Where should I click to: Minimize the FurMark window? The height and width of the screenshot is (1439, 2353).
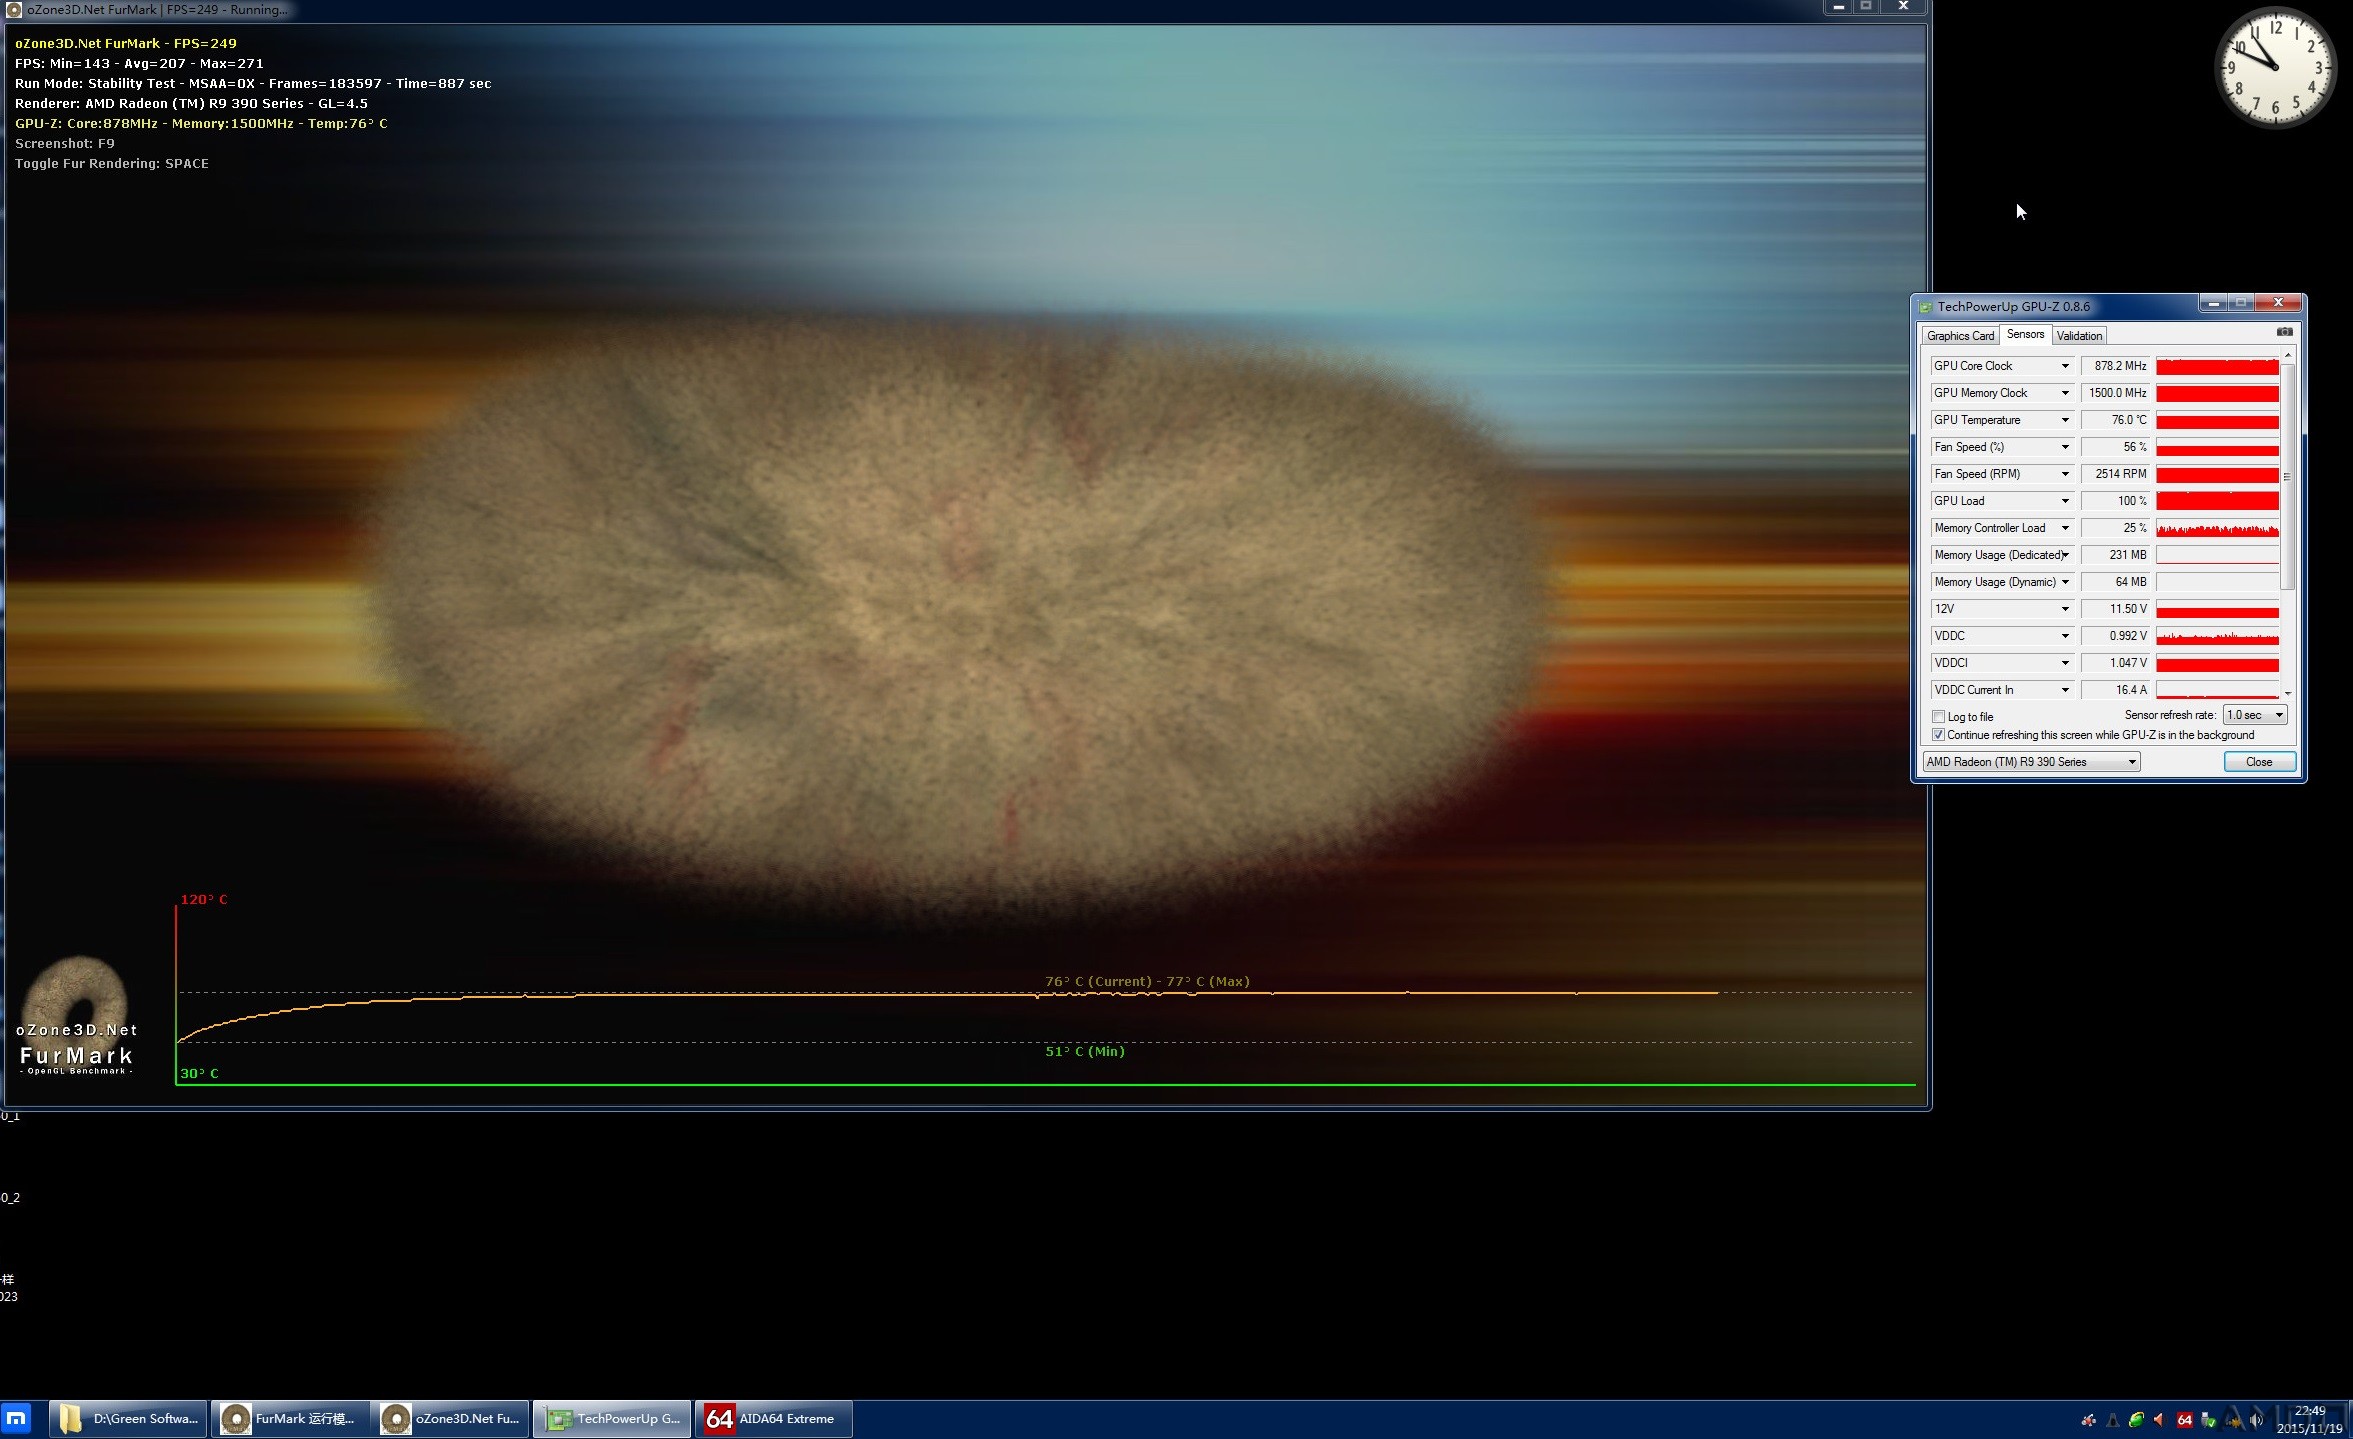coord(1838,6)
